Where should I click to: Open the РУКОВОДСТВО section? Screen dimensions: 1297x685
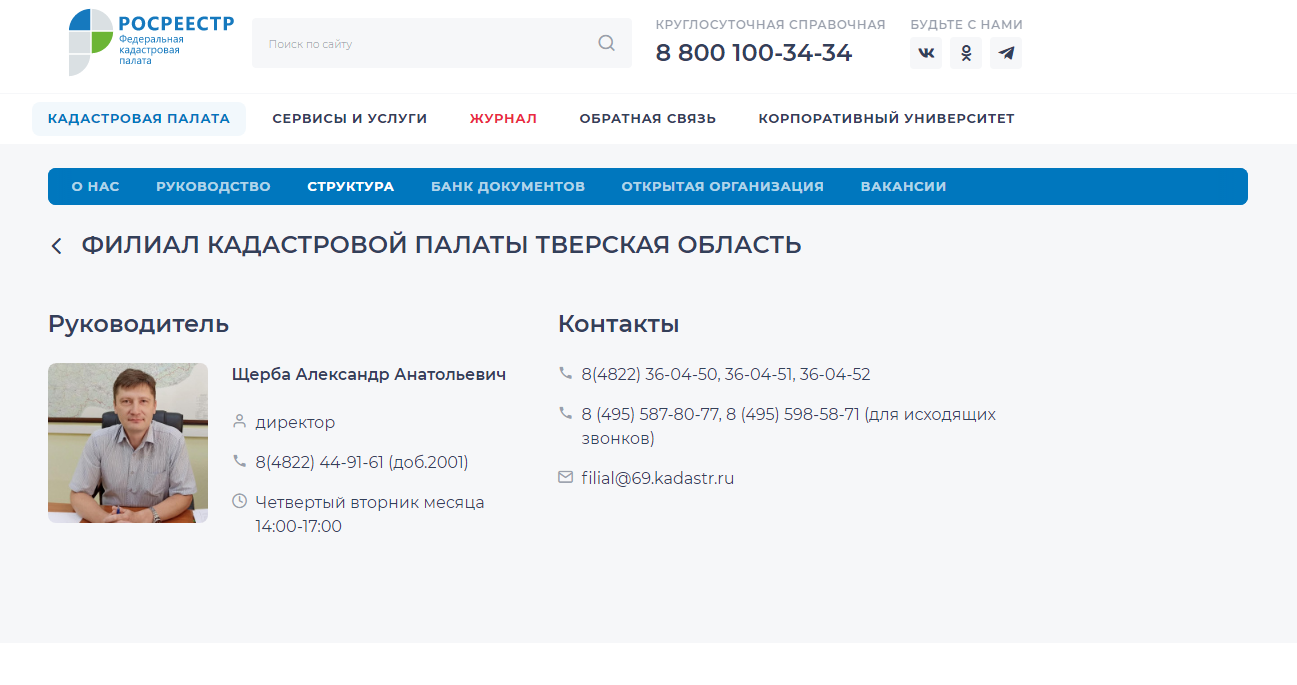click(x=213, y=186)
